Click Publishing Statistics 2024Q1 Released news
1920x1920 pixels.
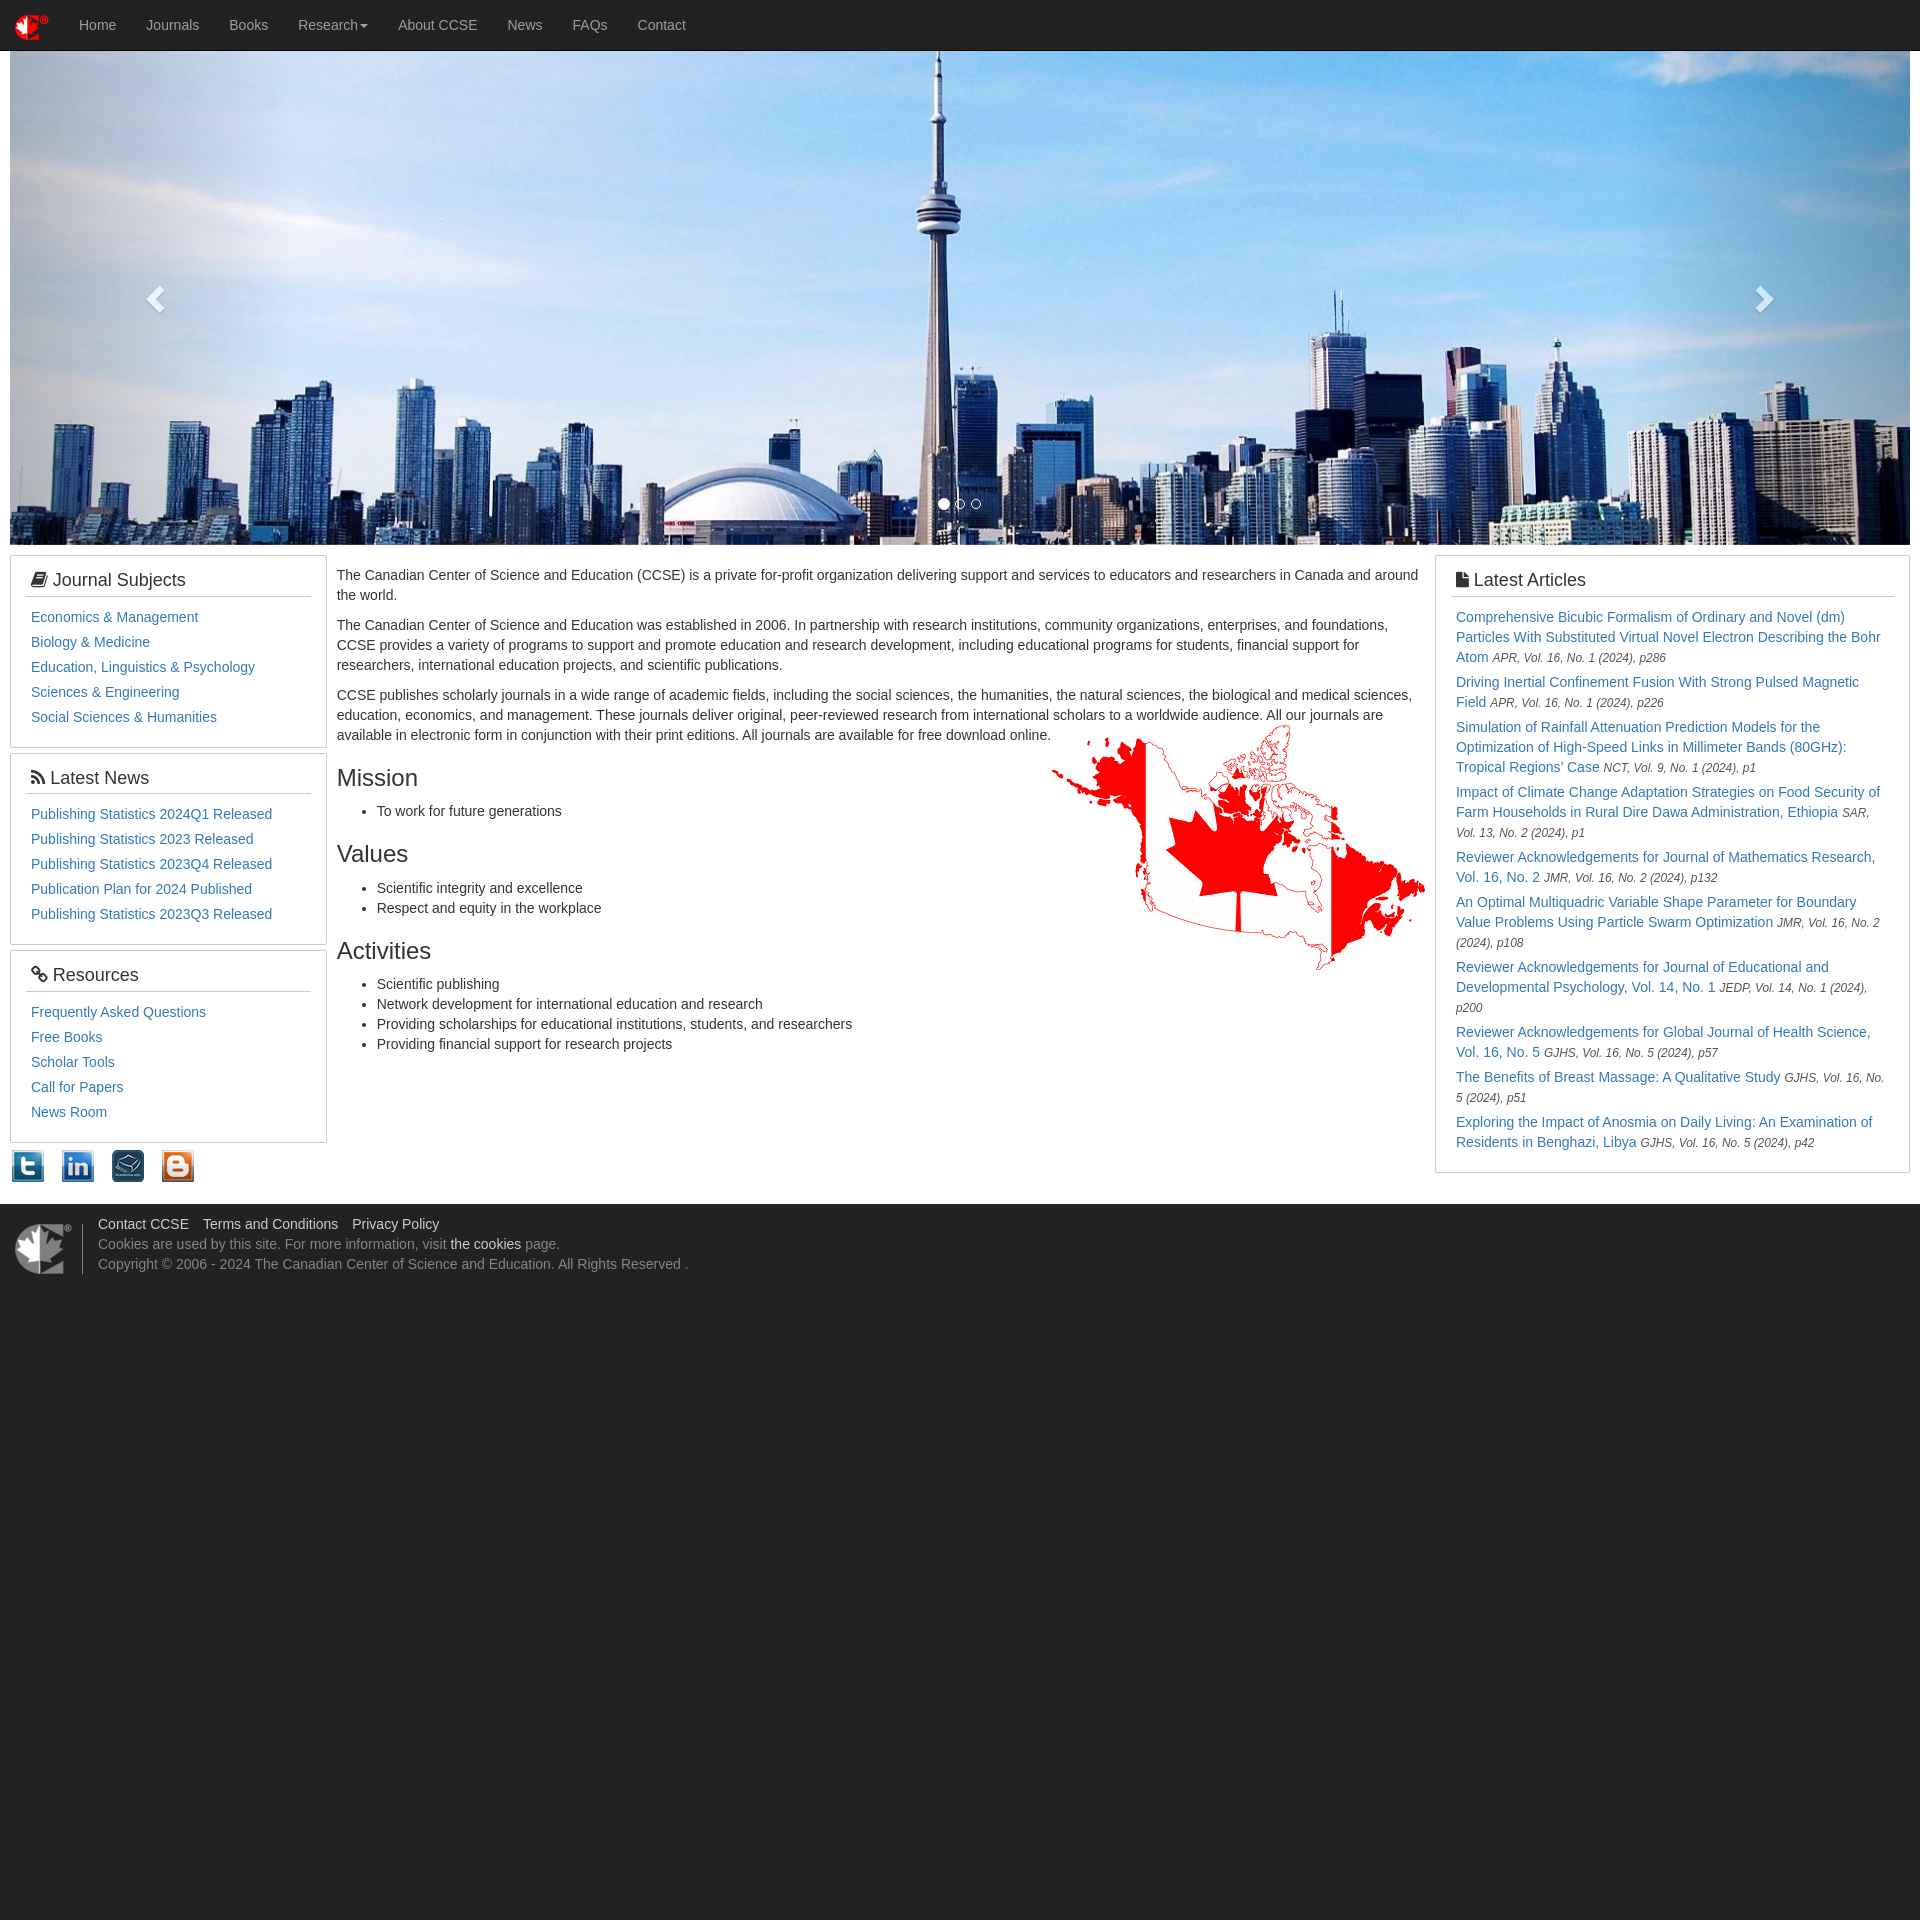[x=151, y=812]
